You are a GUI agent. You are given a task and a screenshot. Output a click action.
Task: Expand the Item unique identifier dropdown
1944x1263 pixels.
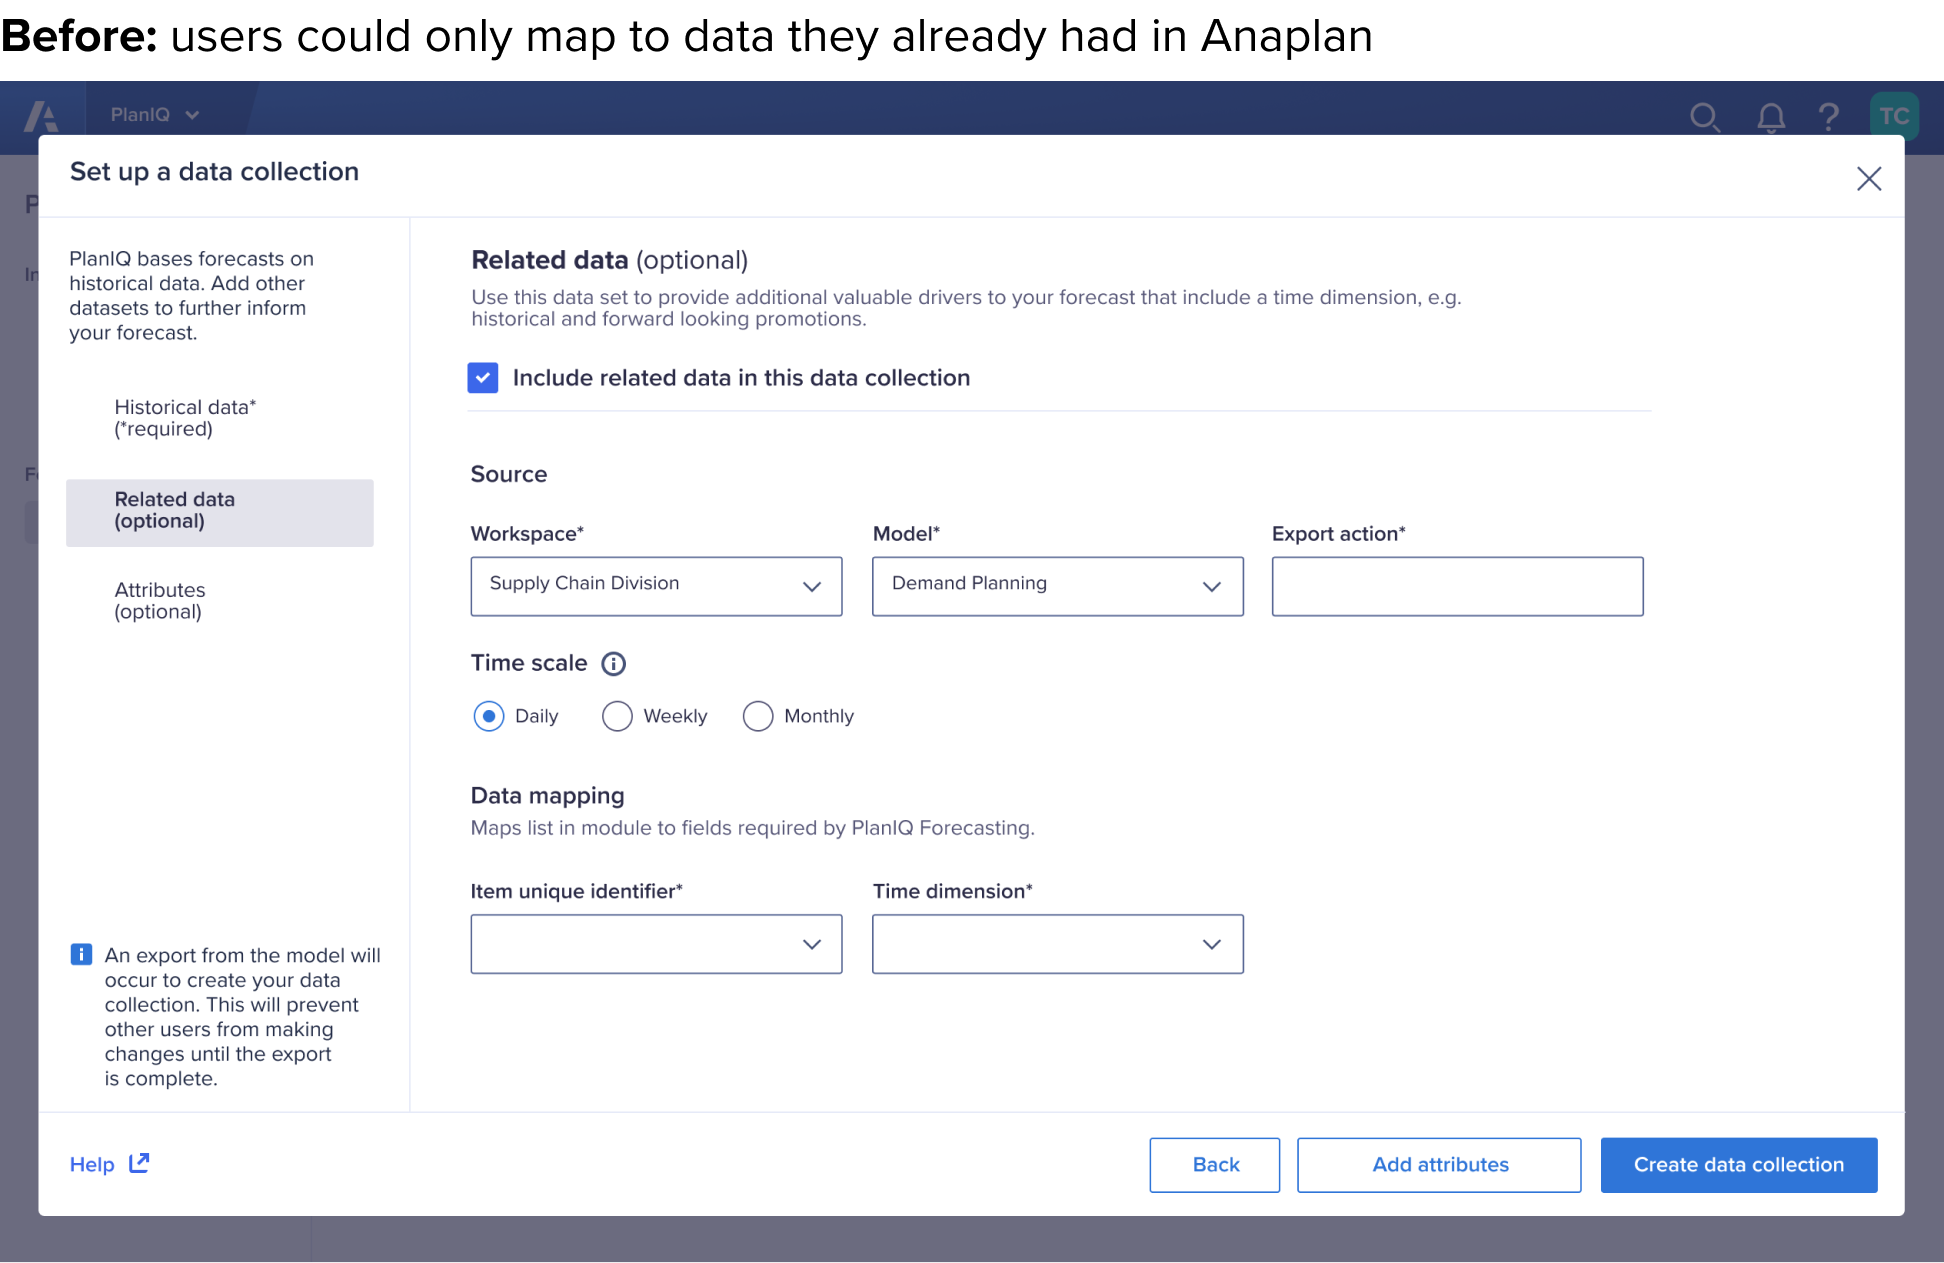[x=656, y=944]
